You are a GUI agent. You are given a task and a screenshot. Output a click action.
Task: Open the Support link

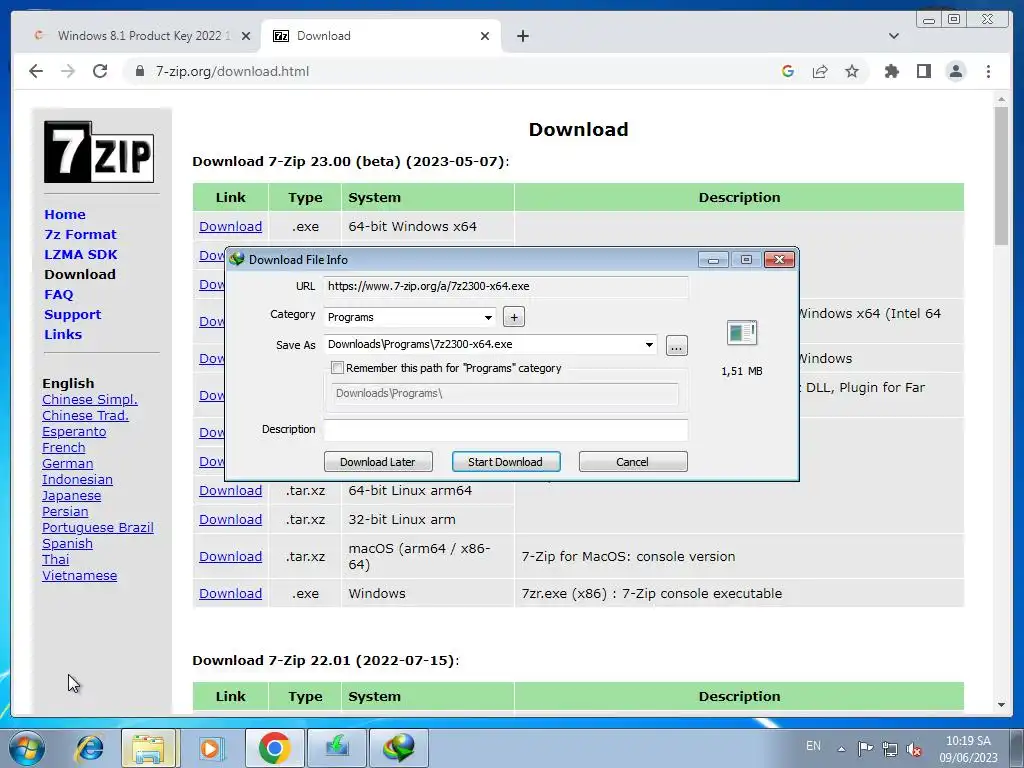(x=72, y=314)
